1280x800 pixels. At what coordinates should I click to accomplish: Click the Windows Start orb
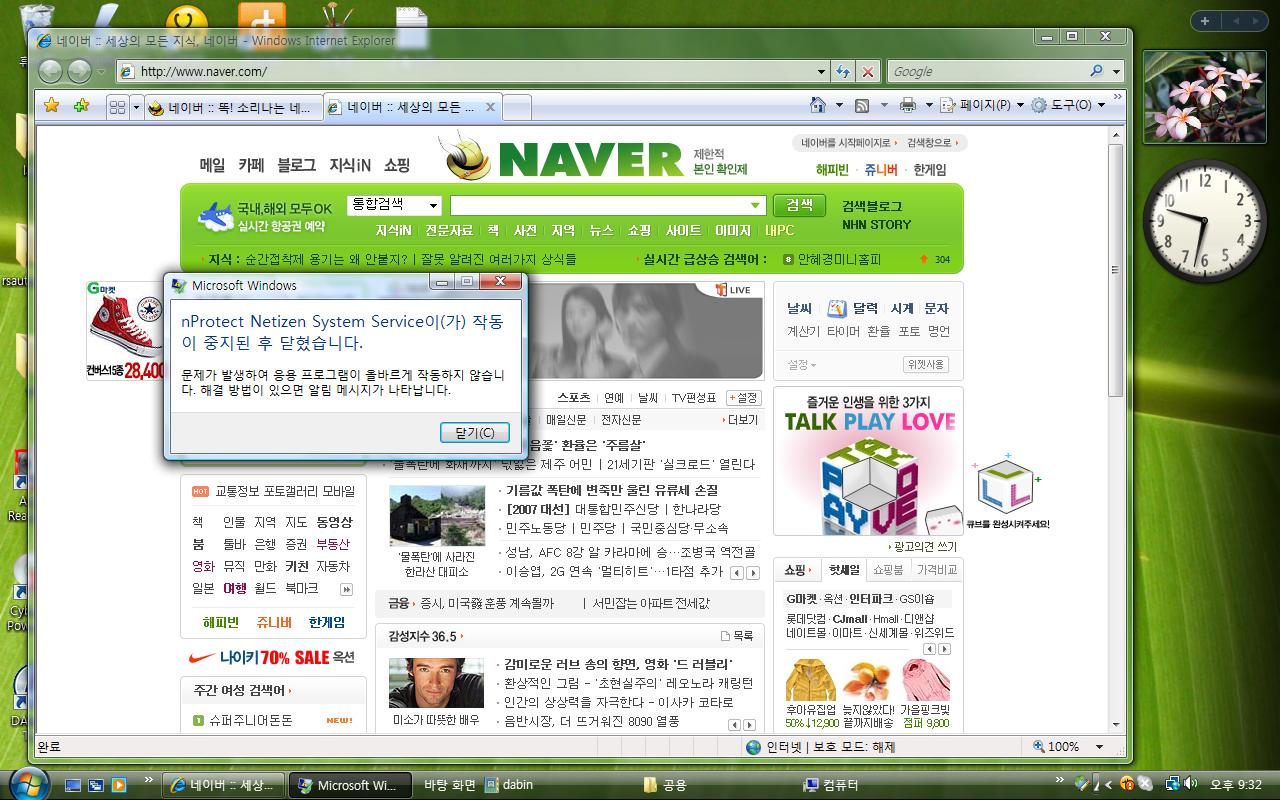tap(27, 783)
